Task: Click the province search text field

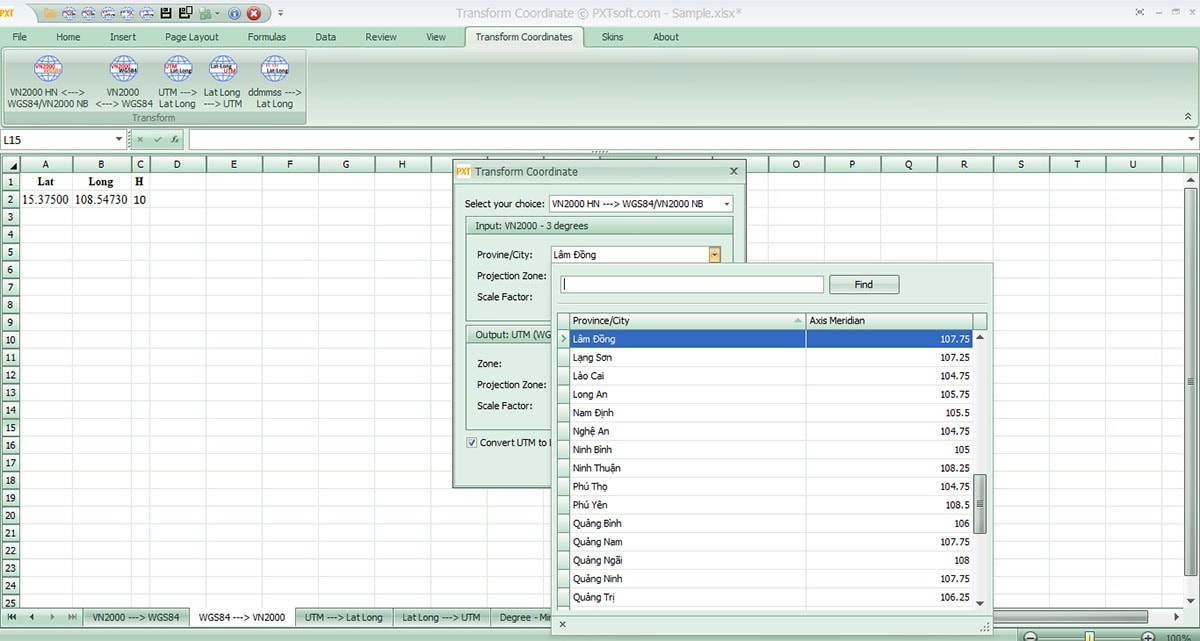Action: coord(693,285)
